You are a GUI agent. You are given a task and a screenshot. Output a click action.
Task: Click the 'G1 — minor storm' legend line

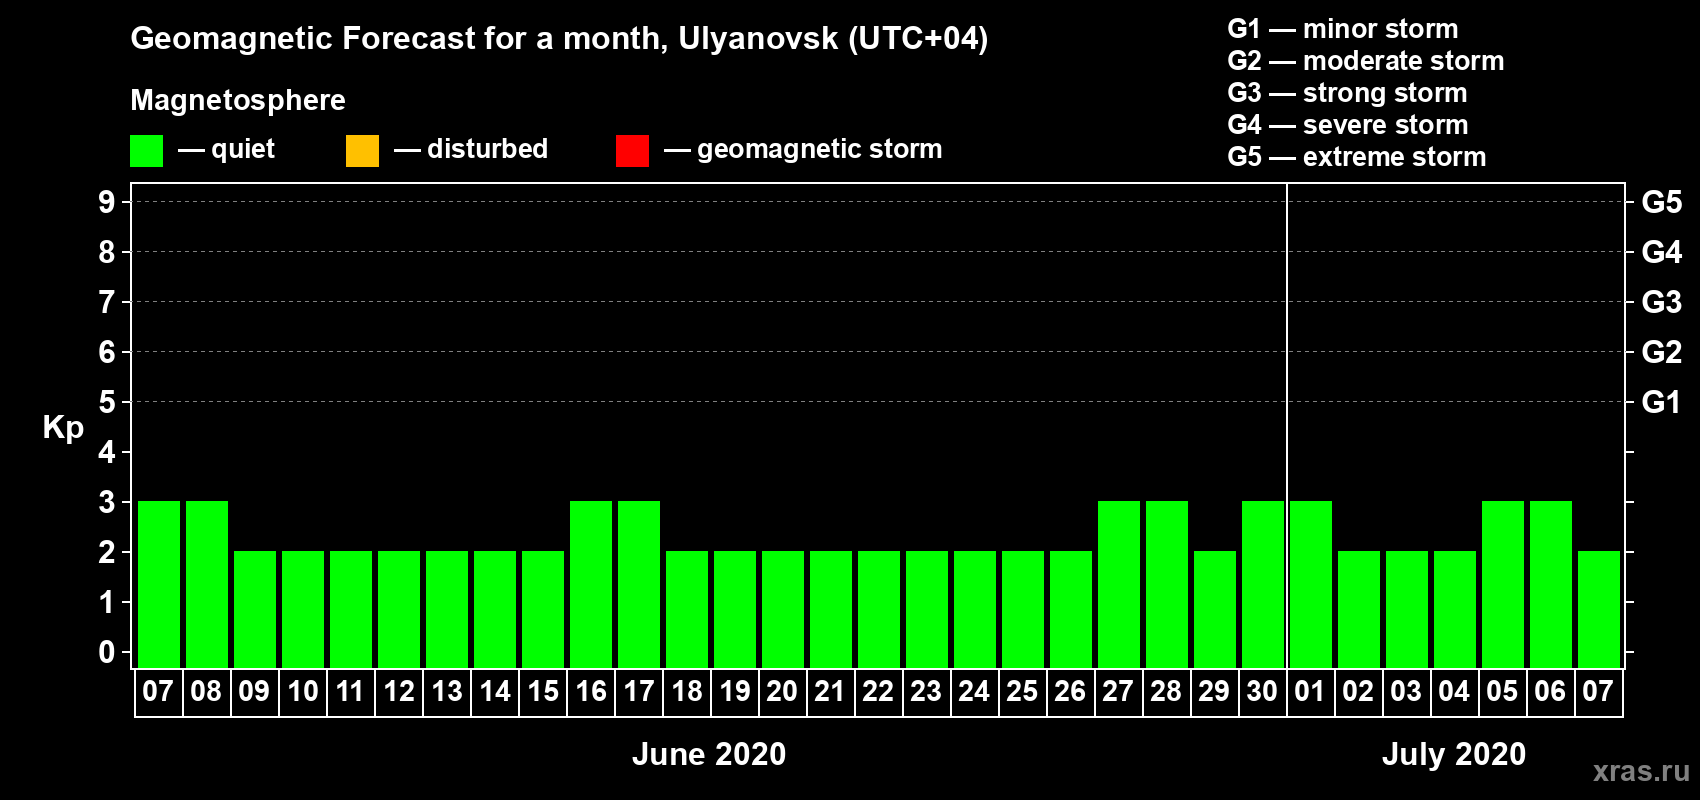coord(1342,29)
